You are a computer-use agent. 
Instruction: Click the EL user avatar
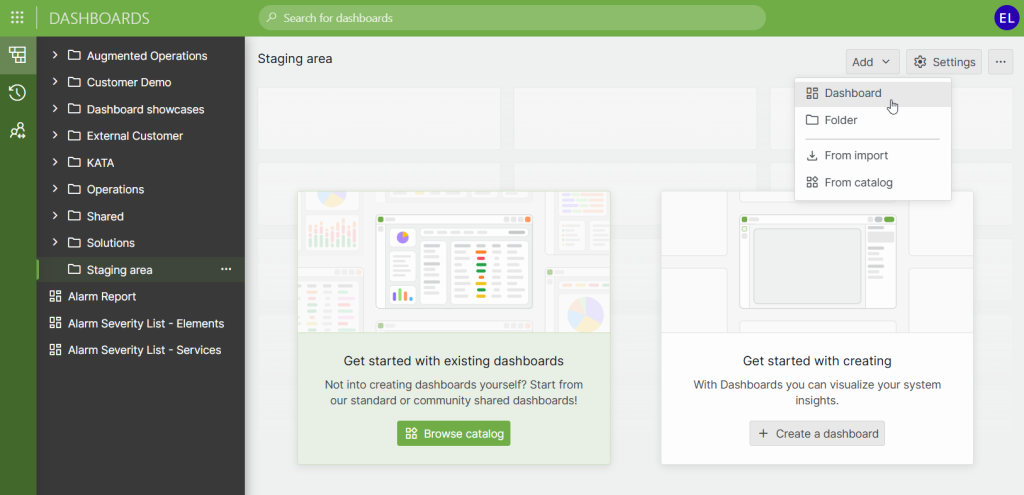[x=1006, y=18]
